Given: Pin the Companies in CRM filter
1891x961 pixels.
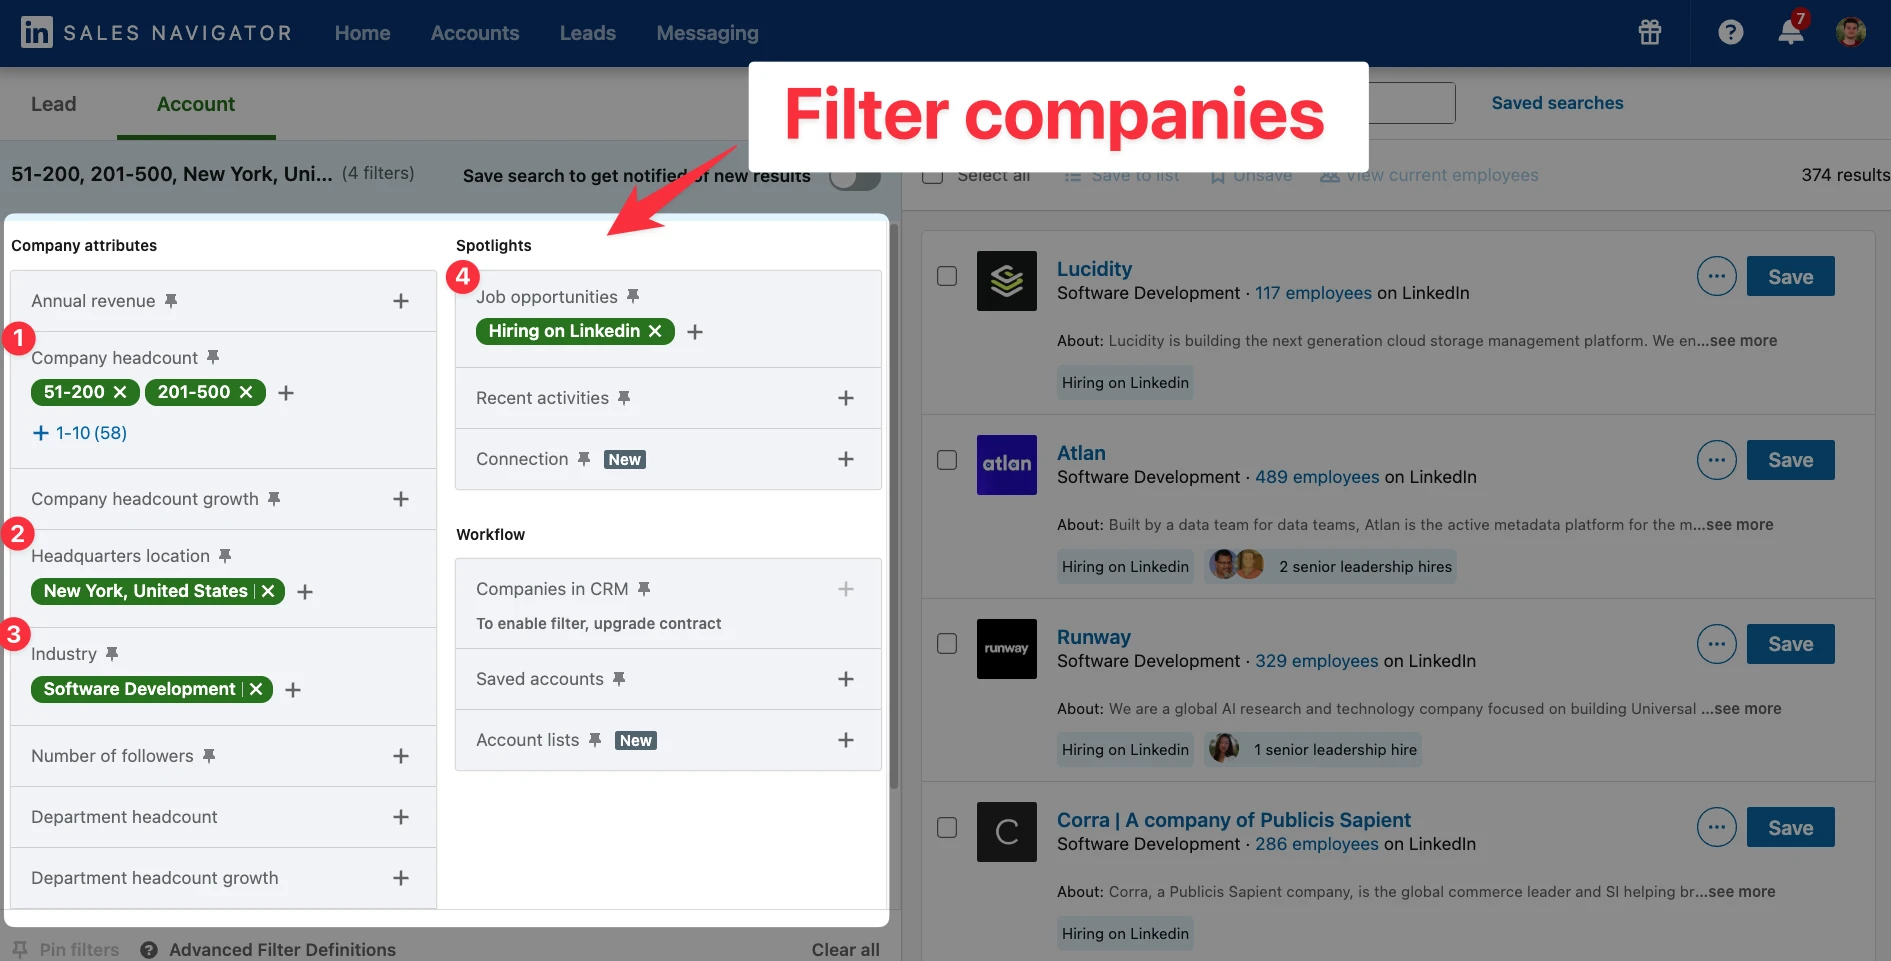Looking at the screenshot, I should click(644, 589).
